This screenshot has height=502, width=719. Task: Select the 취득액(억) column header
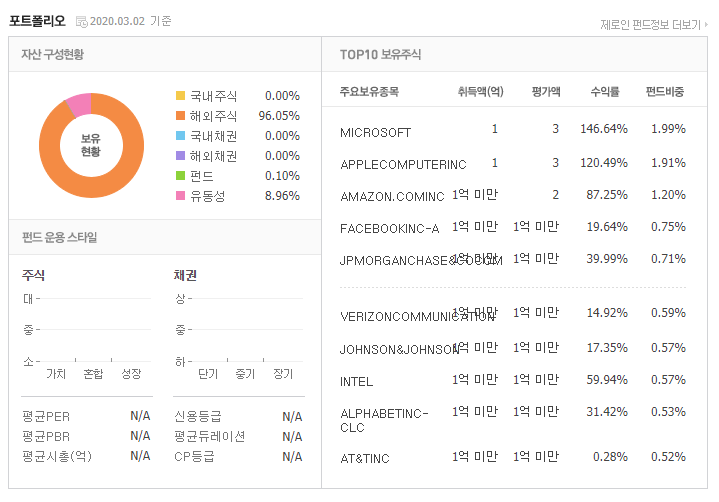click(x=480, y=92)
